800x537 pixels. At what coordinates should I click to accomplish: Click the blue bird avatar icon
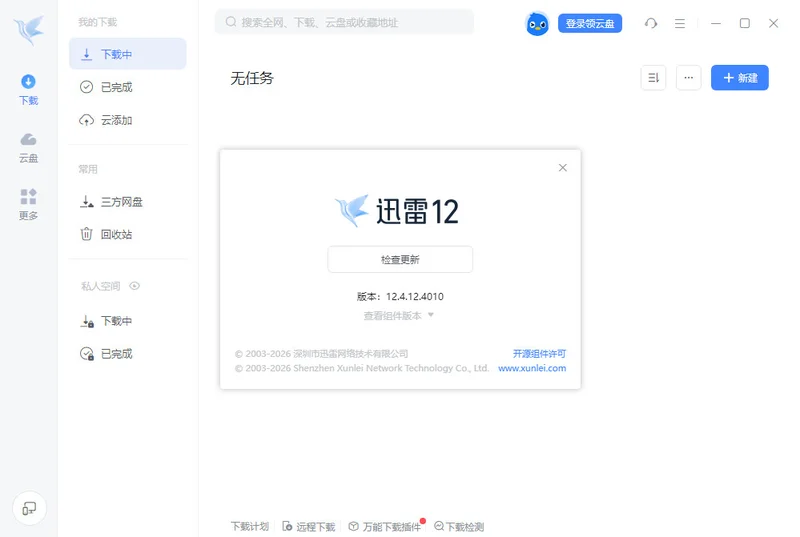pyautogui.click(x=537, y=23)
